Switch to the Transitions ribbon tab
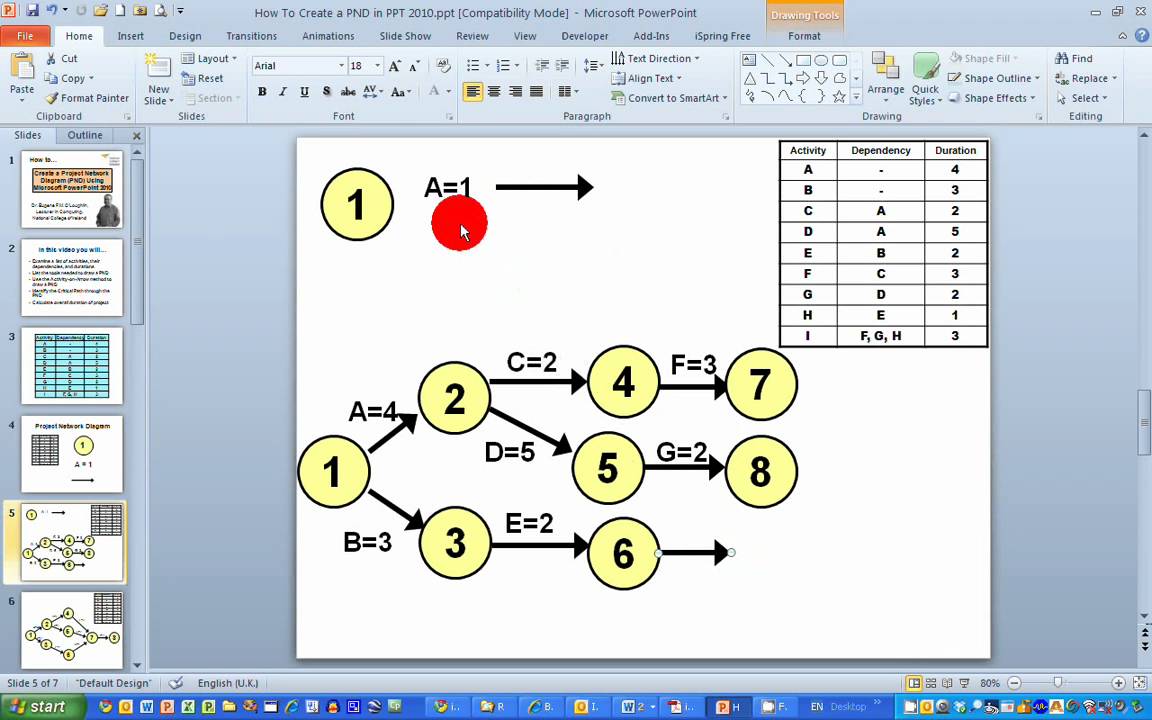The height and width of the screenshot is (720, 1152). click(251, 36)
